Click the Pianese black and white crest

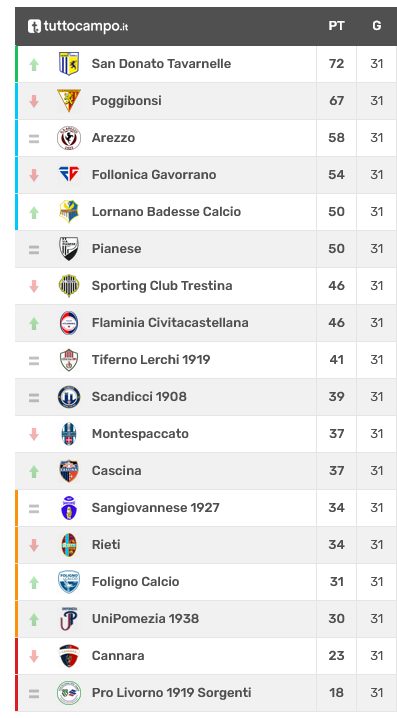click(69, 249)
